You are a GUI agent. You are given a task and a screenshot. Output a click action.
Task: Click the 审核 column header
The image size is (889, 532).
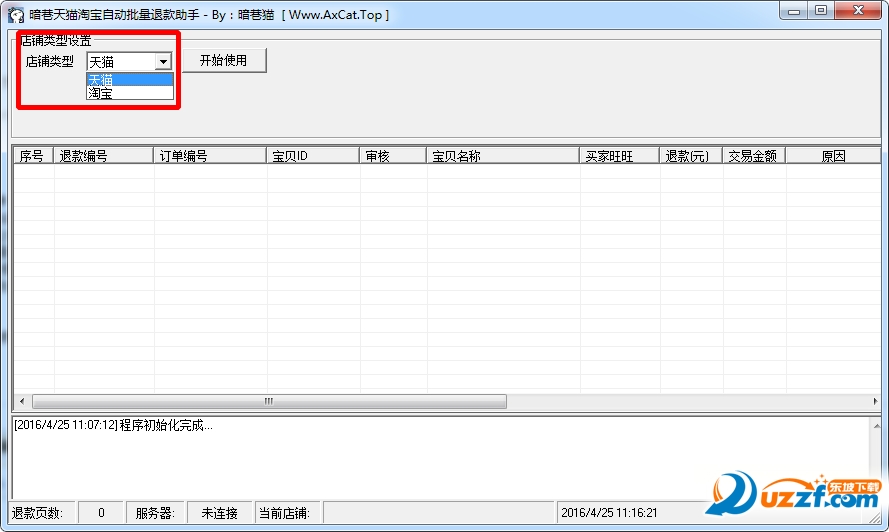(x=393, y=156)
